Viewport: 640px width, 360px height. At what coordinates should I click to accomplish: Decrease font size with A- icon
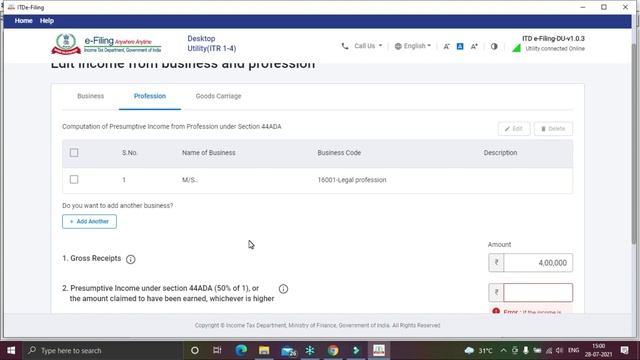[x=447, y=47]
